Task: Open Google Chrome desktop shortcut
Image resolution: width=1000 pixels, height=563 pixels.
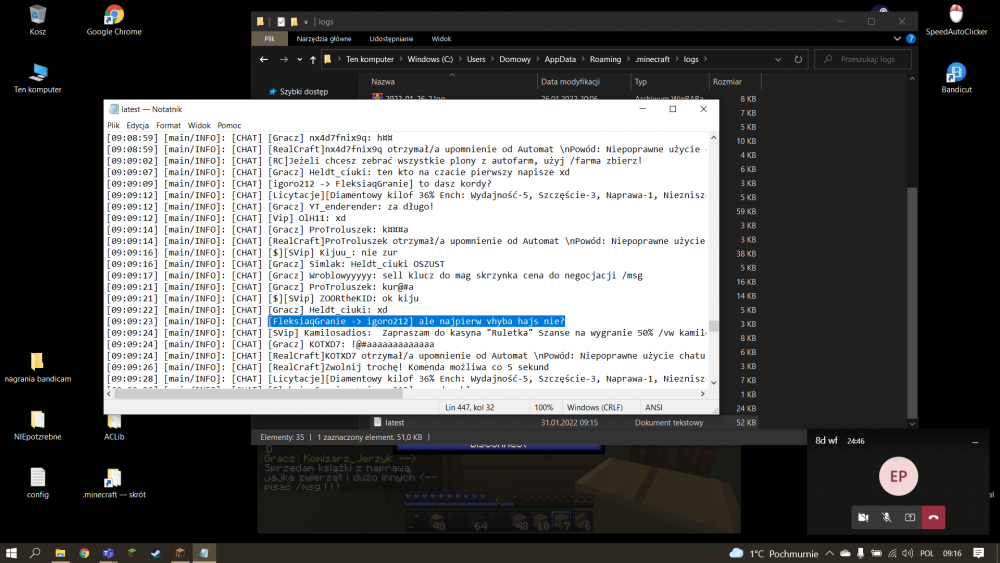Action: 114,20
